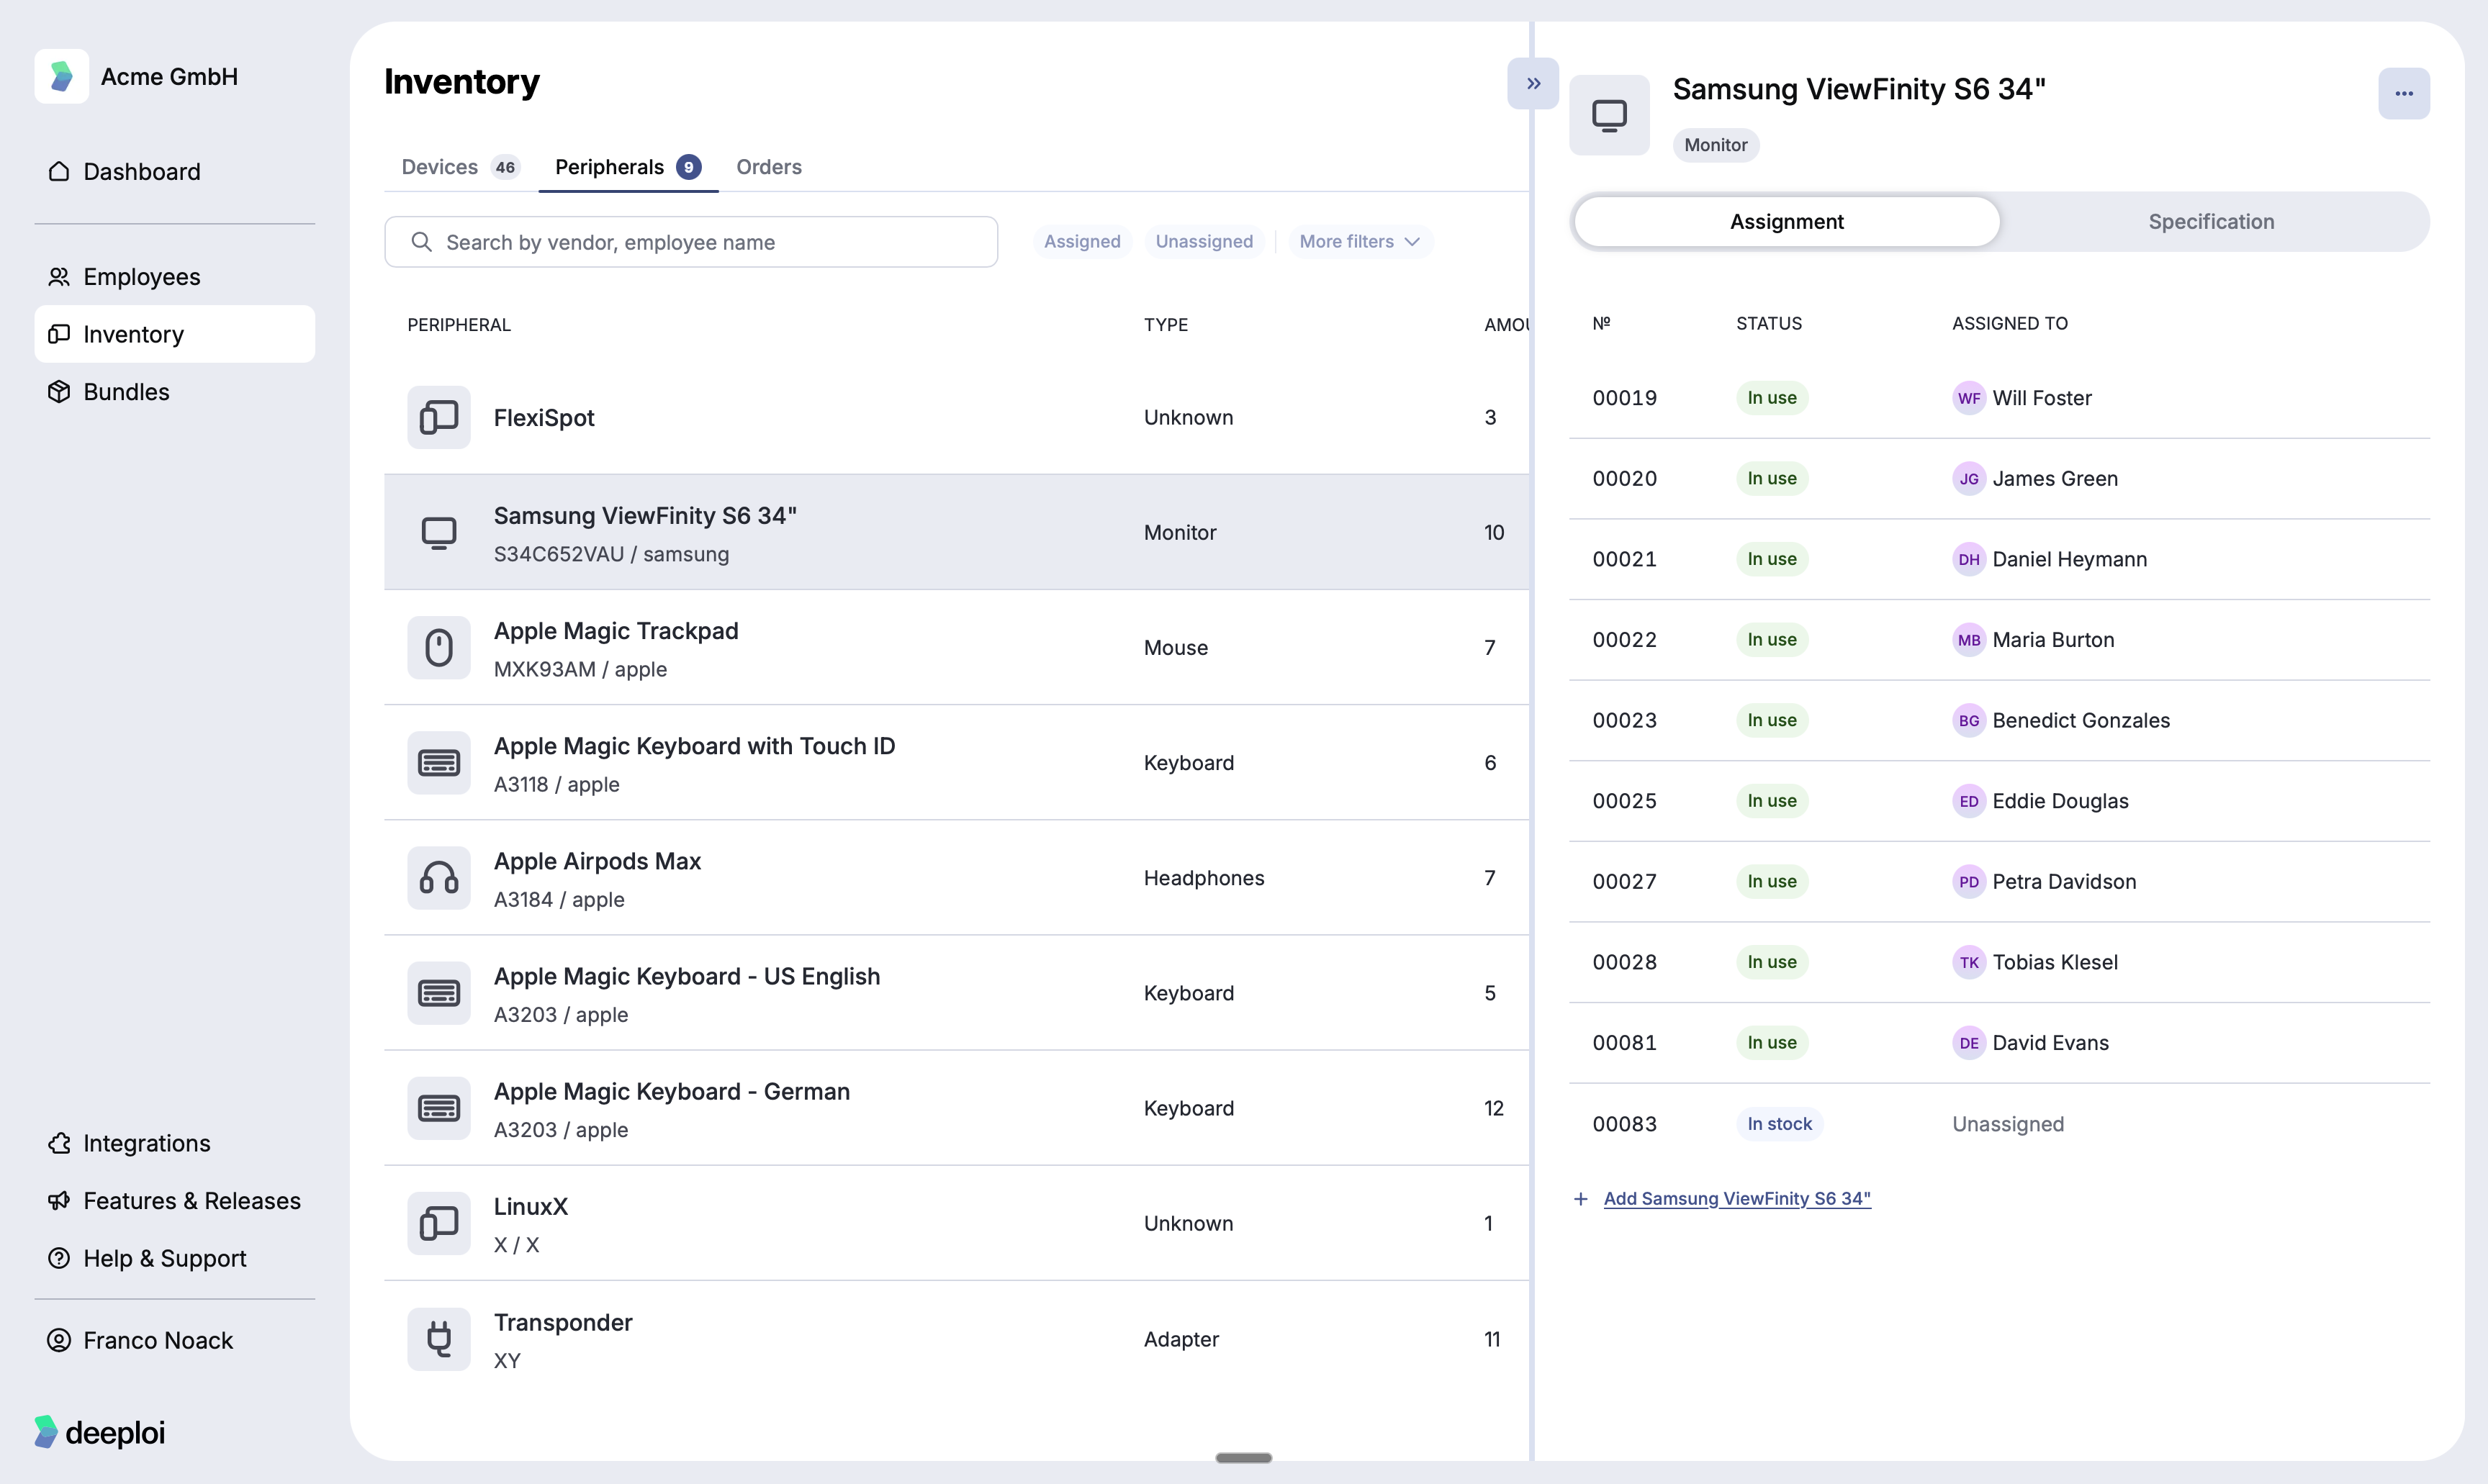Viewport: 2488px width, 1484px height.
Task: Expand the More filters dropdown
Action: pos(1359,242)
